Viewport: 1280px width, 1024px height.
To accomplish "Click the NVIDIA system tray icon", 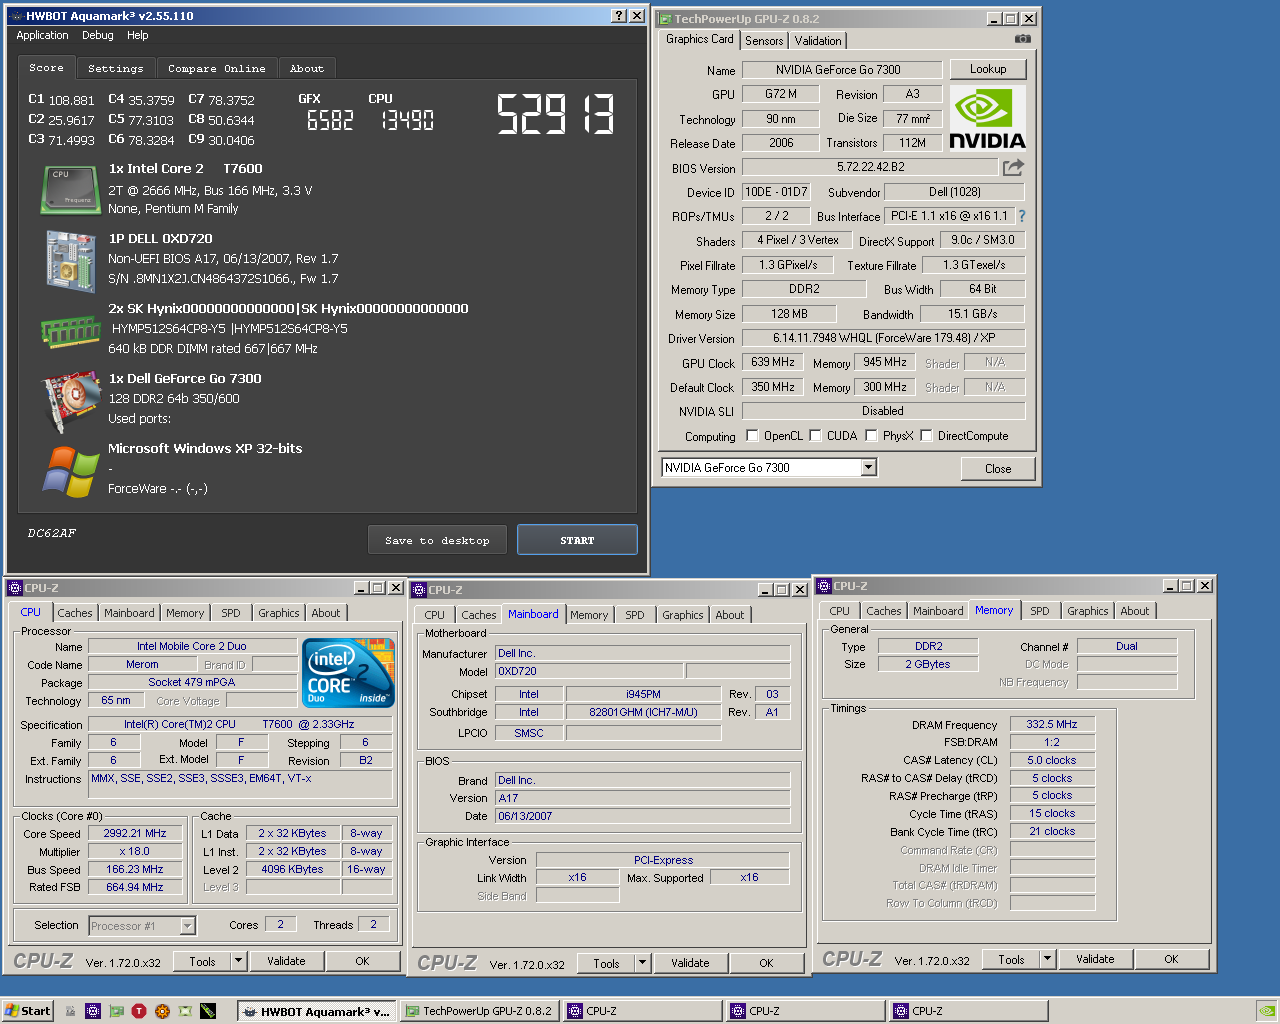I will [x=1266, y=1011].
